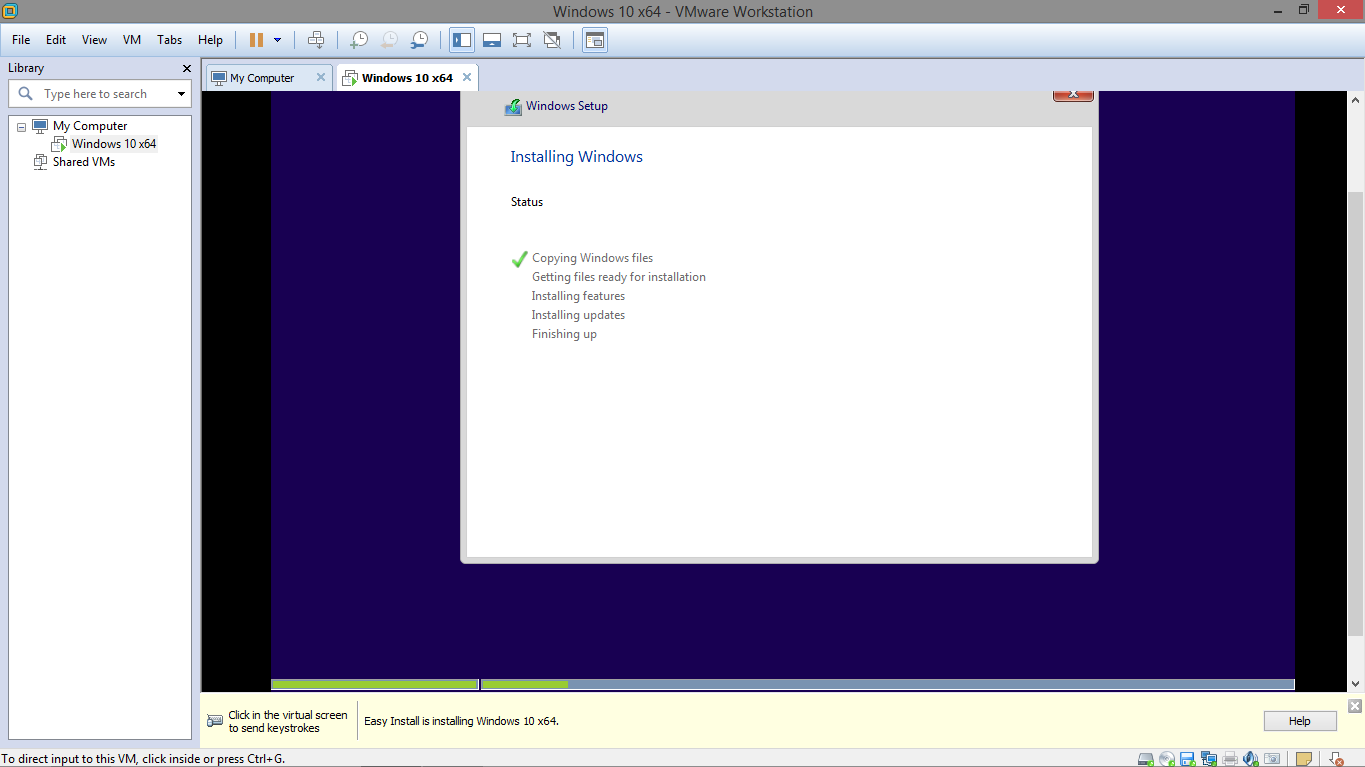This screenshot has height=767, width=1365.
Task: Click the sound card status icon
Action: pos(1251,759)
